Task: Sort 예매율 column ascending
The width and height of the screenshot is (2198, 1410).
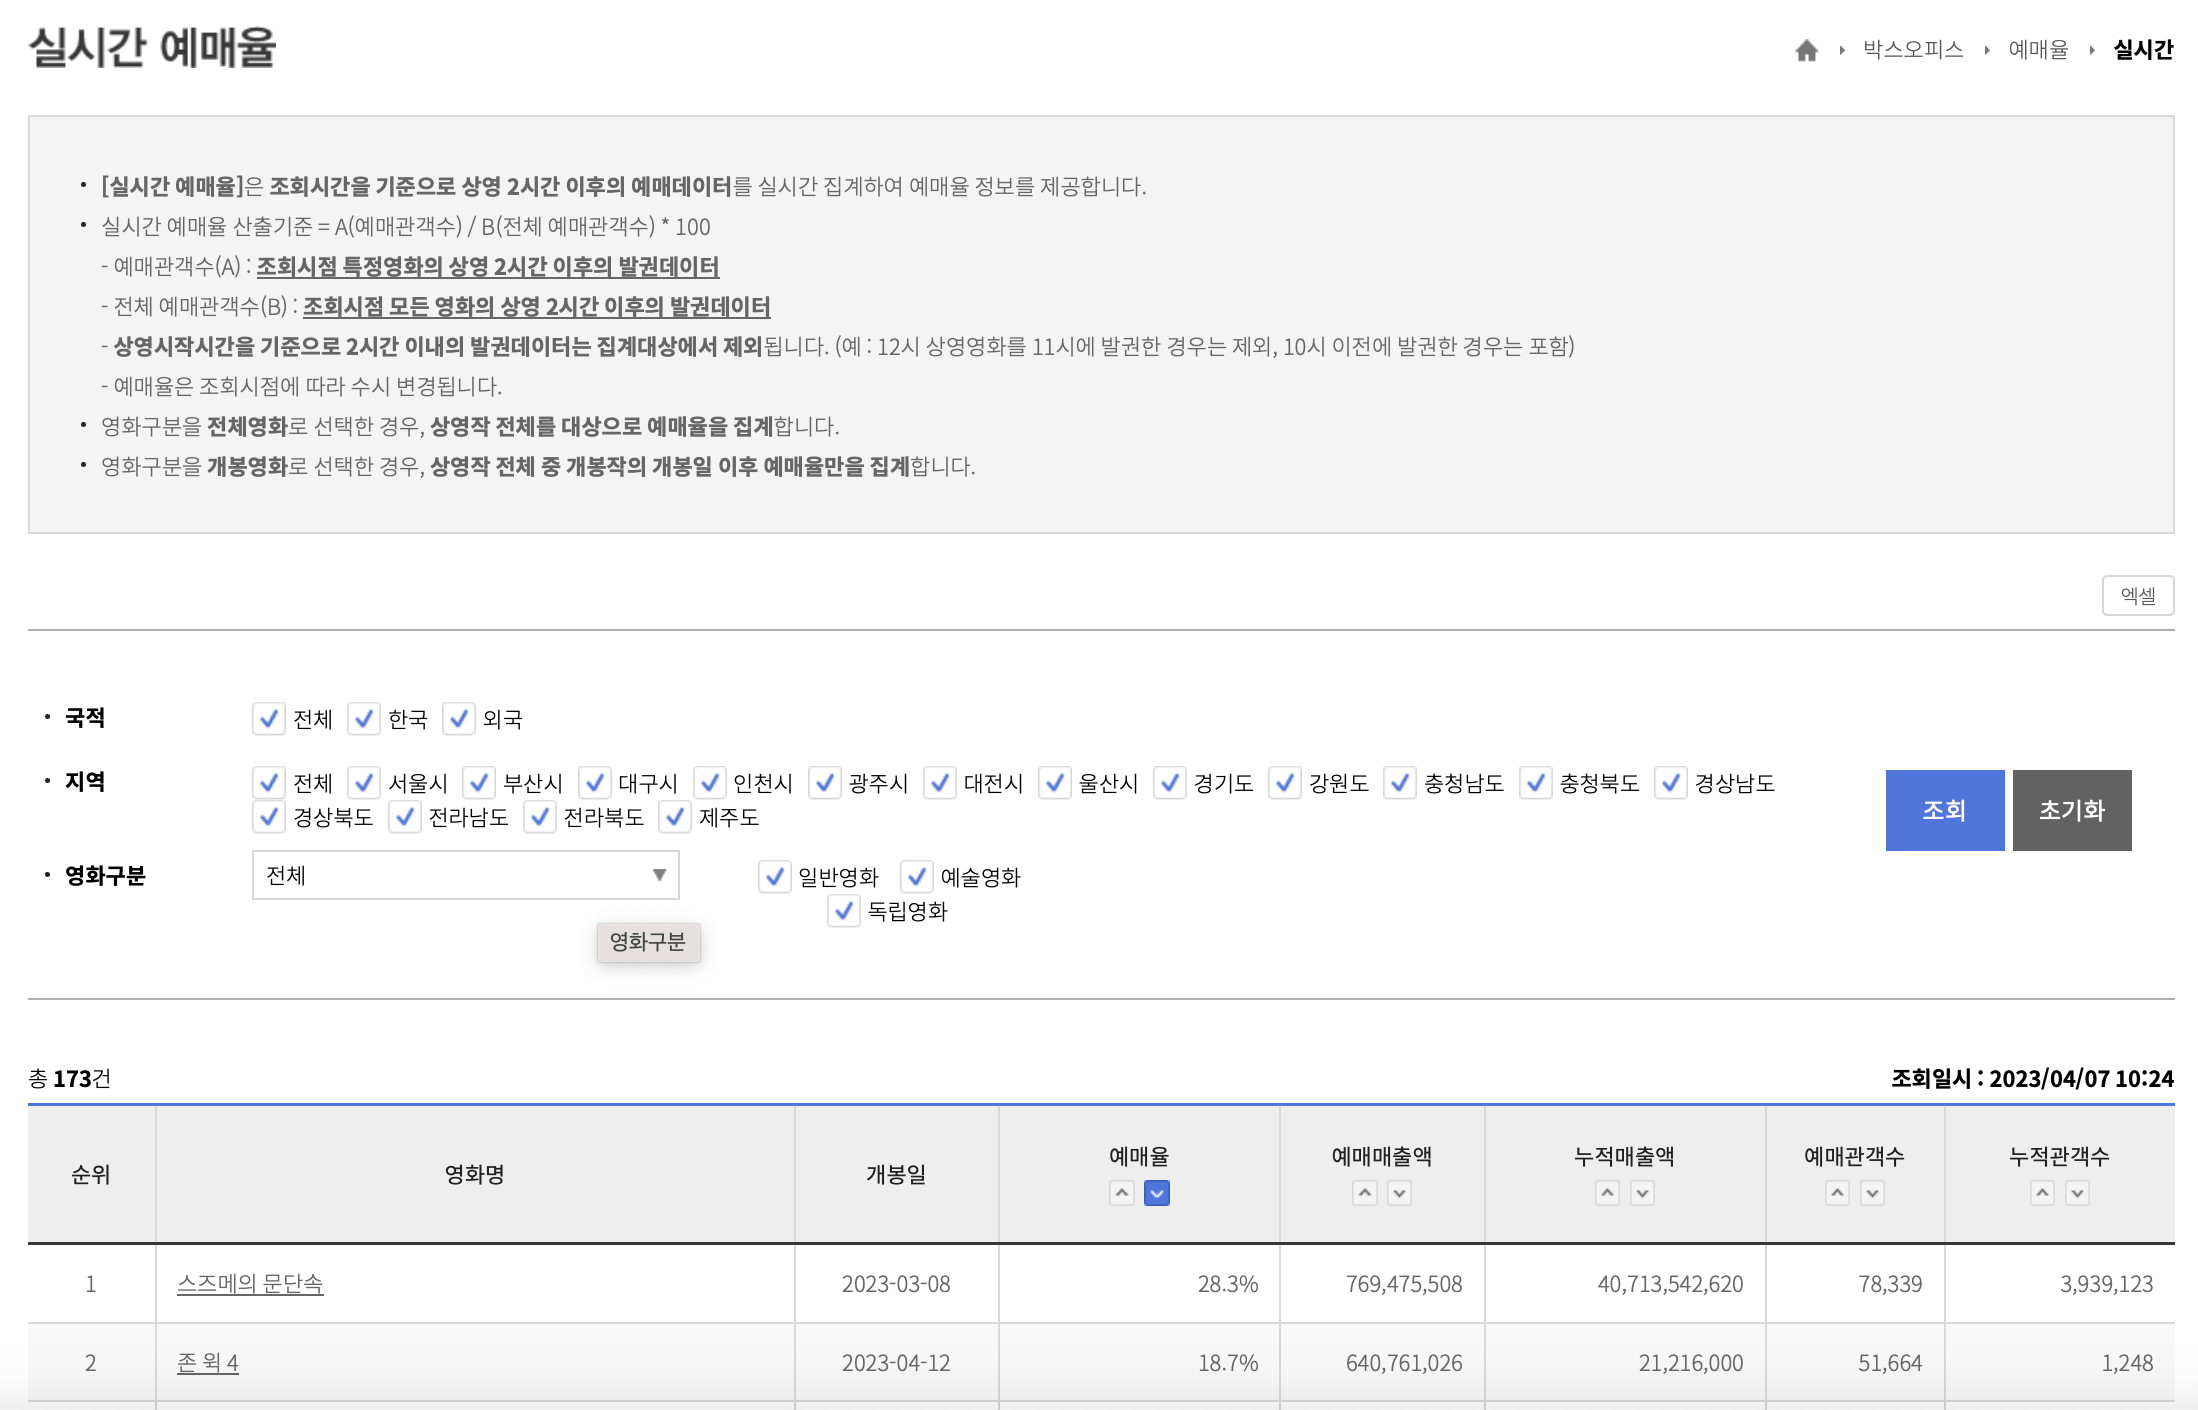Action: [1122, 1193]
